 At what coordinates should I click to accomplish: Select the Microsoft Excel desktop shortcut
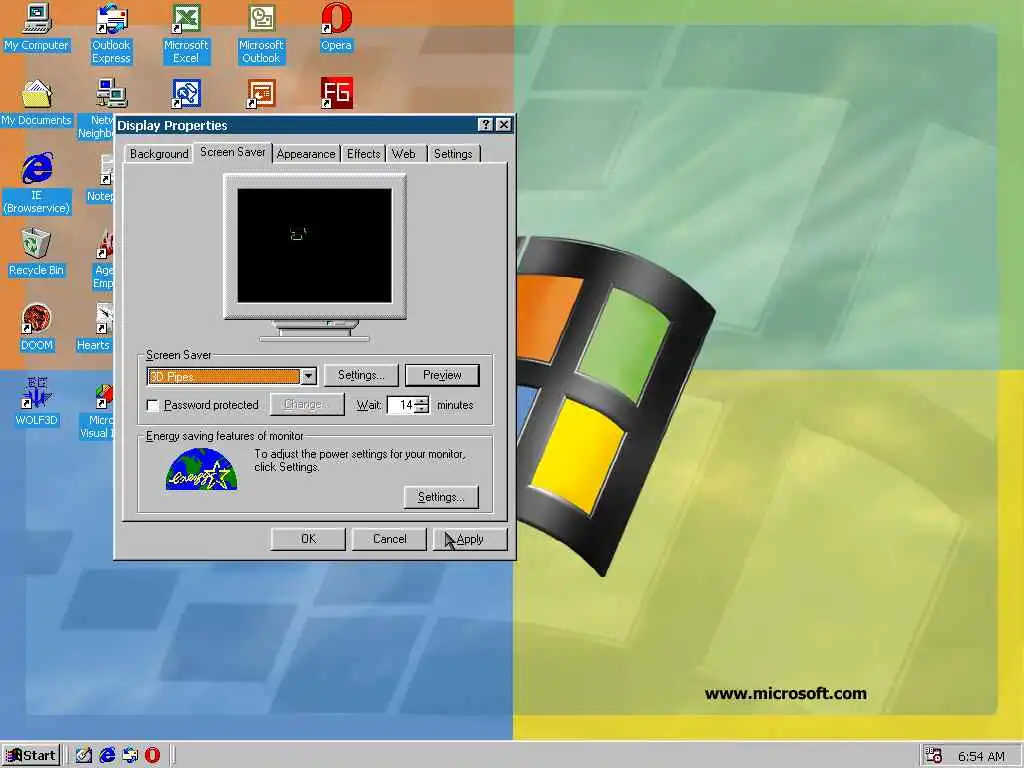(186, 34)
